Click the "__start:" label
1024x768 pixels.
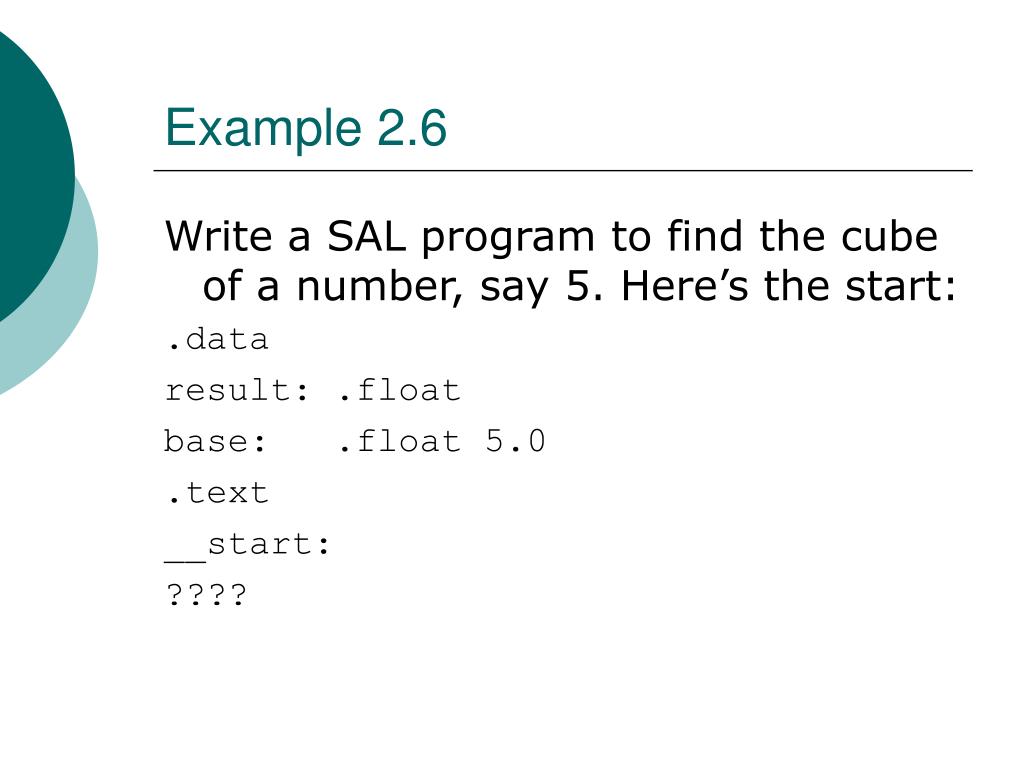248,546
